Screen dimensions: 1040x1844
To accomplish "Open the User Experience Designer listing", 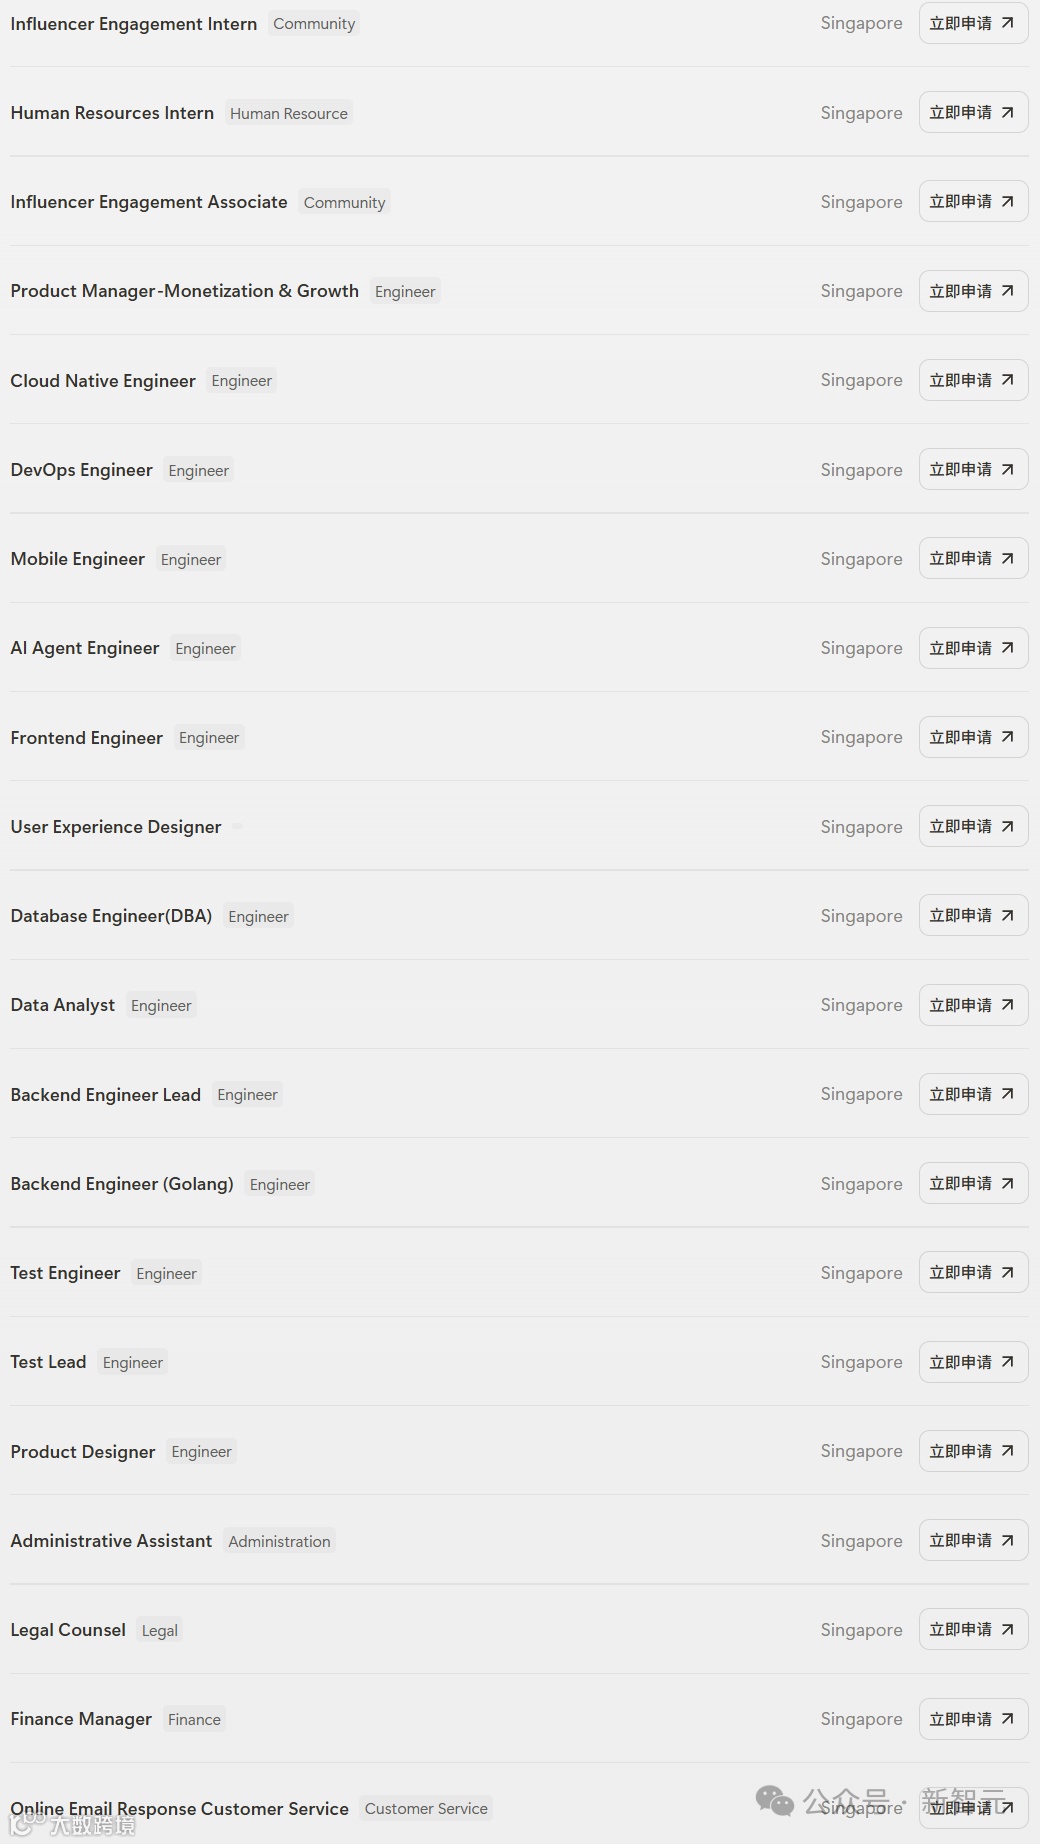I will click(116, 827).
